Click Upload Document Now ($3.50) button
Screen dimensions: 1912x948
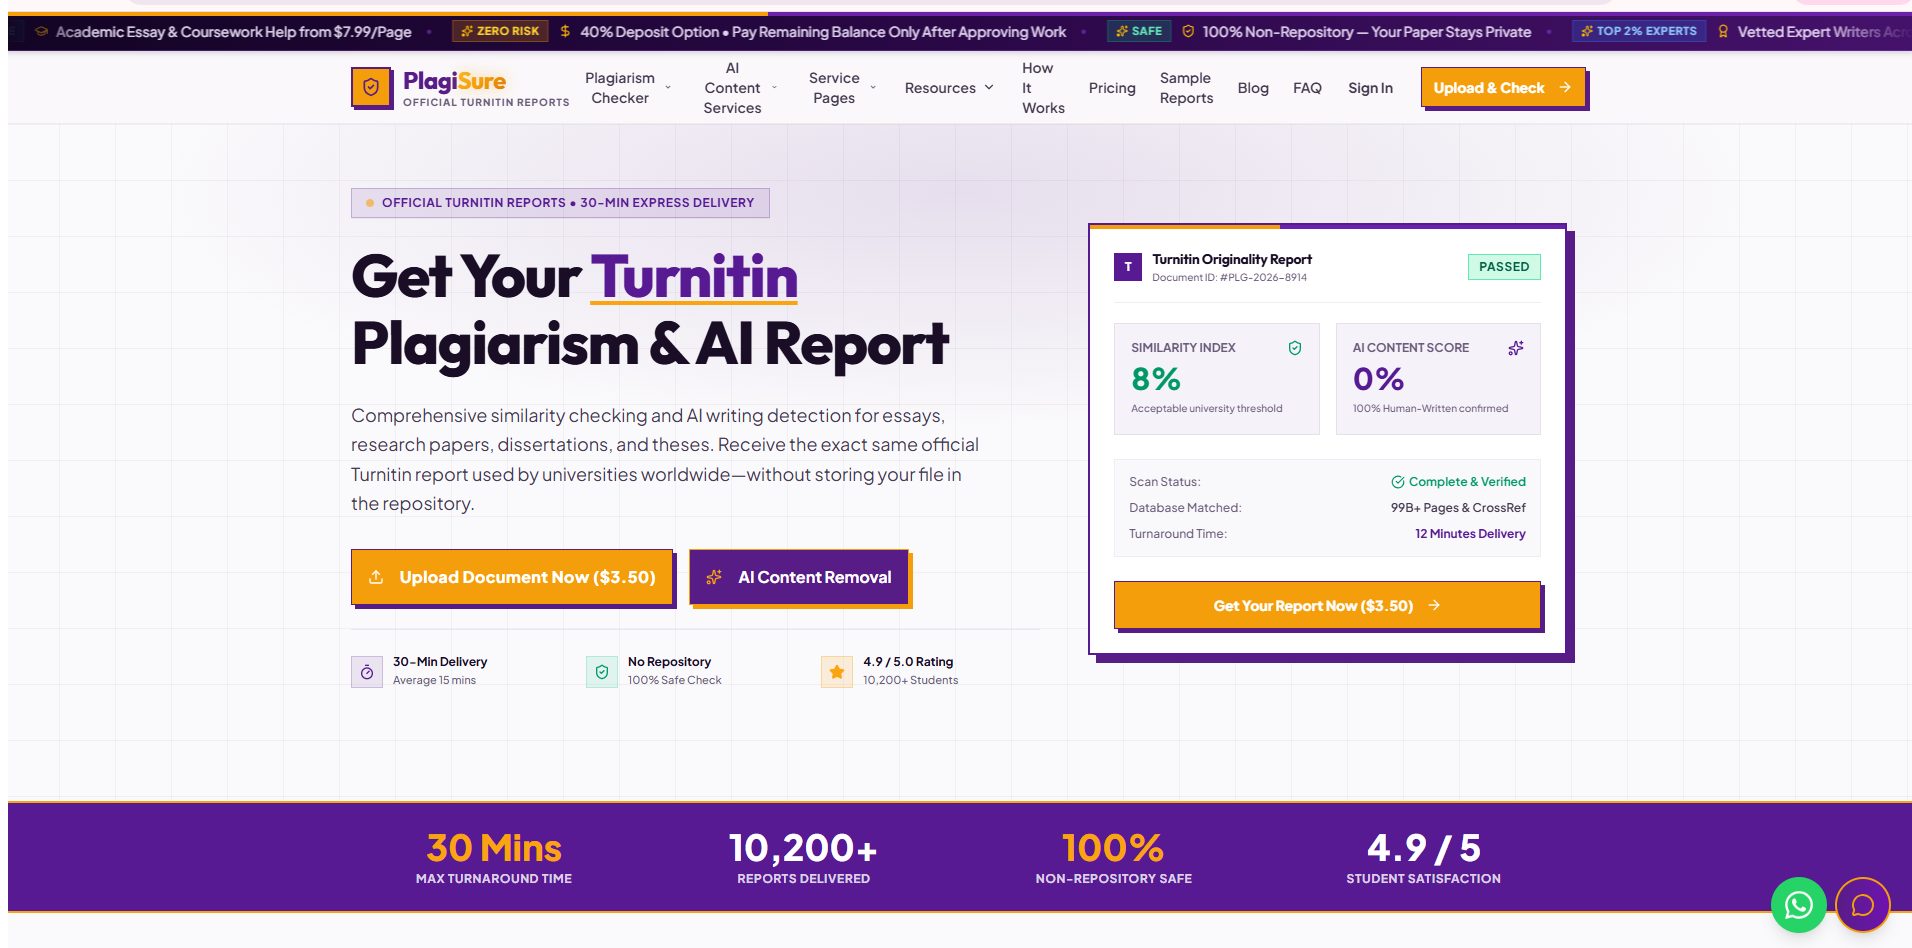(x=512, y=577)
